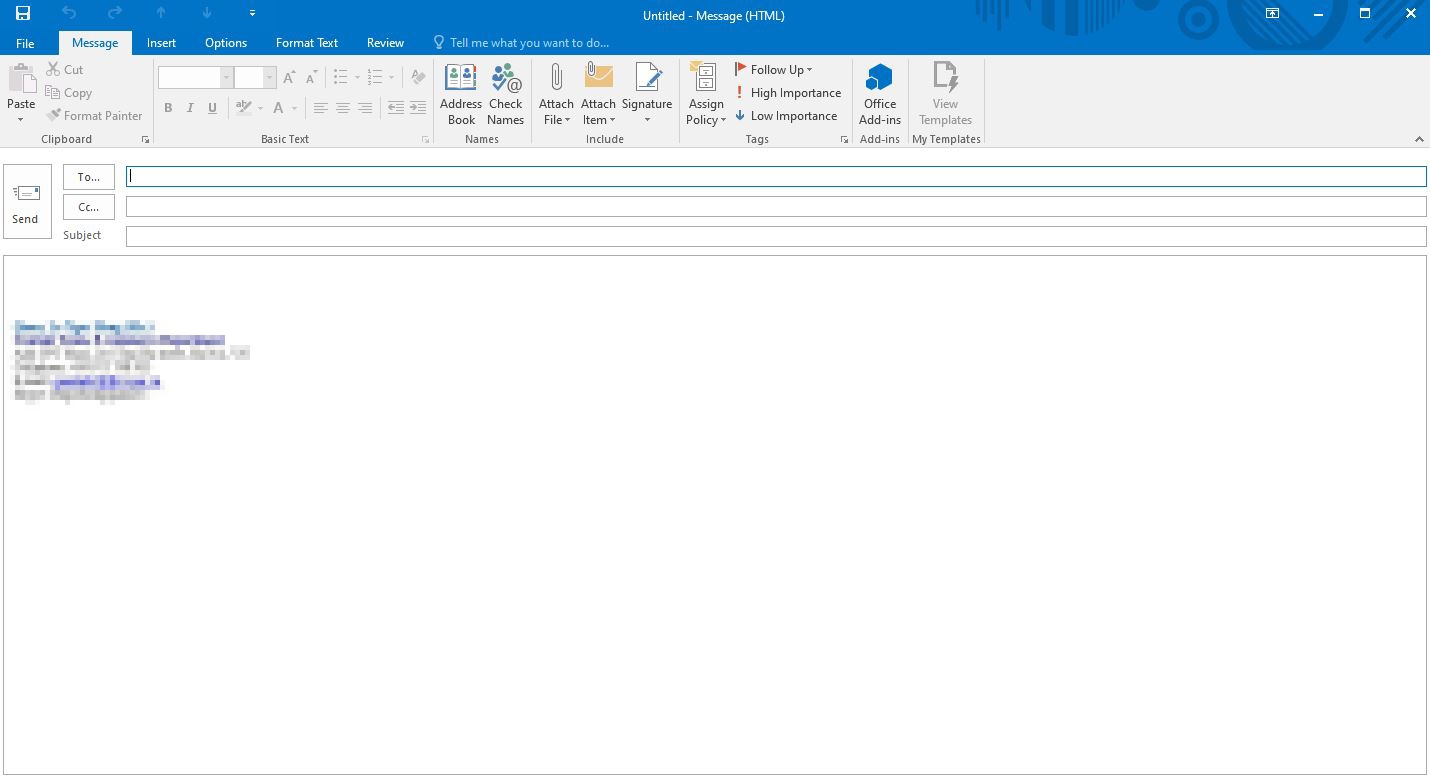This screenshot has width=1430, height=776.
Task: Click the Cut scissors button
Action: (65, 70)
